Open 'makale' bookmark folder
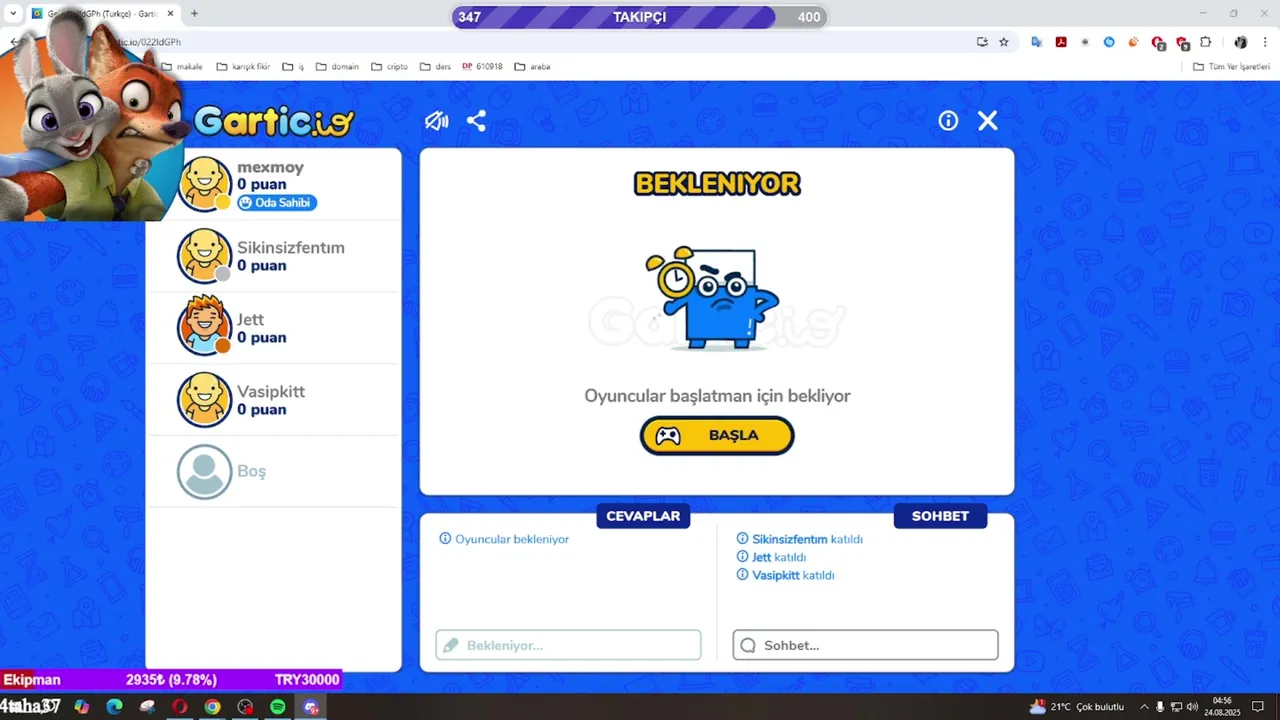 182,67
